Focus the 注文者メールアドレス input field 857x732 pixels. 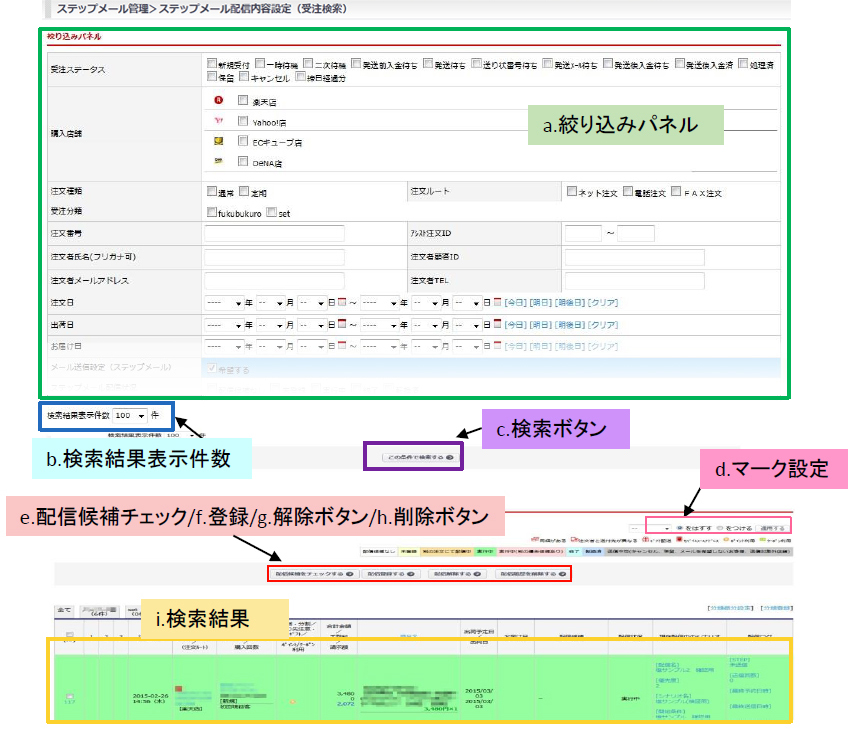(x=274, y=280)
